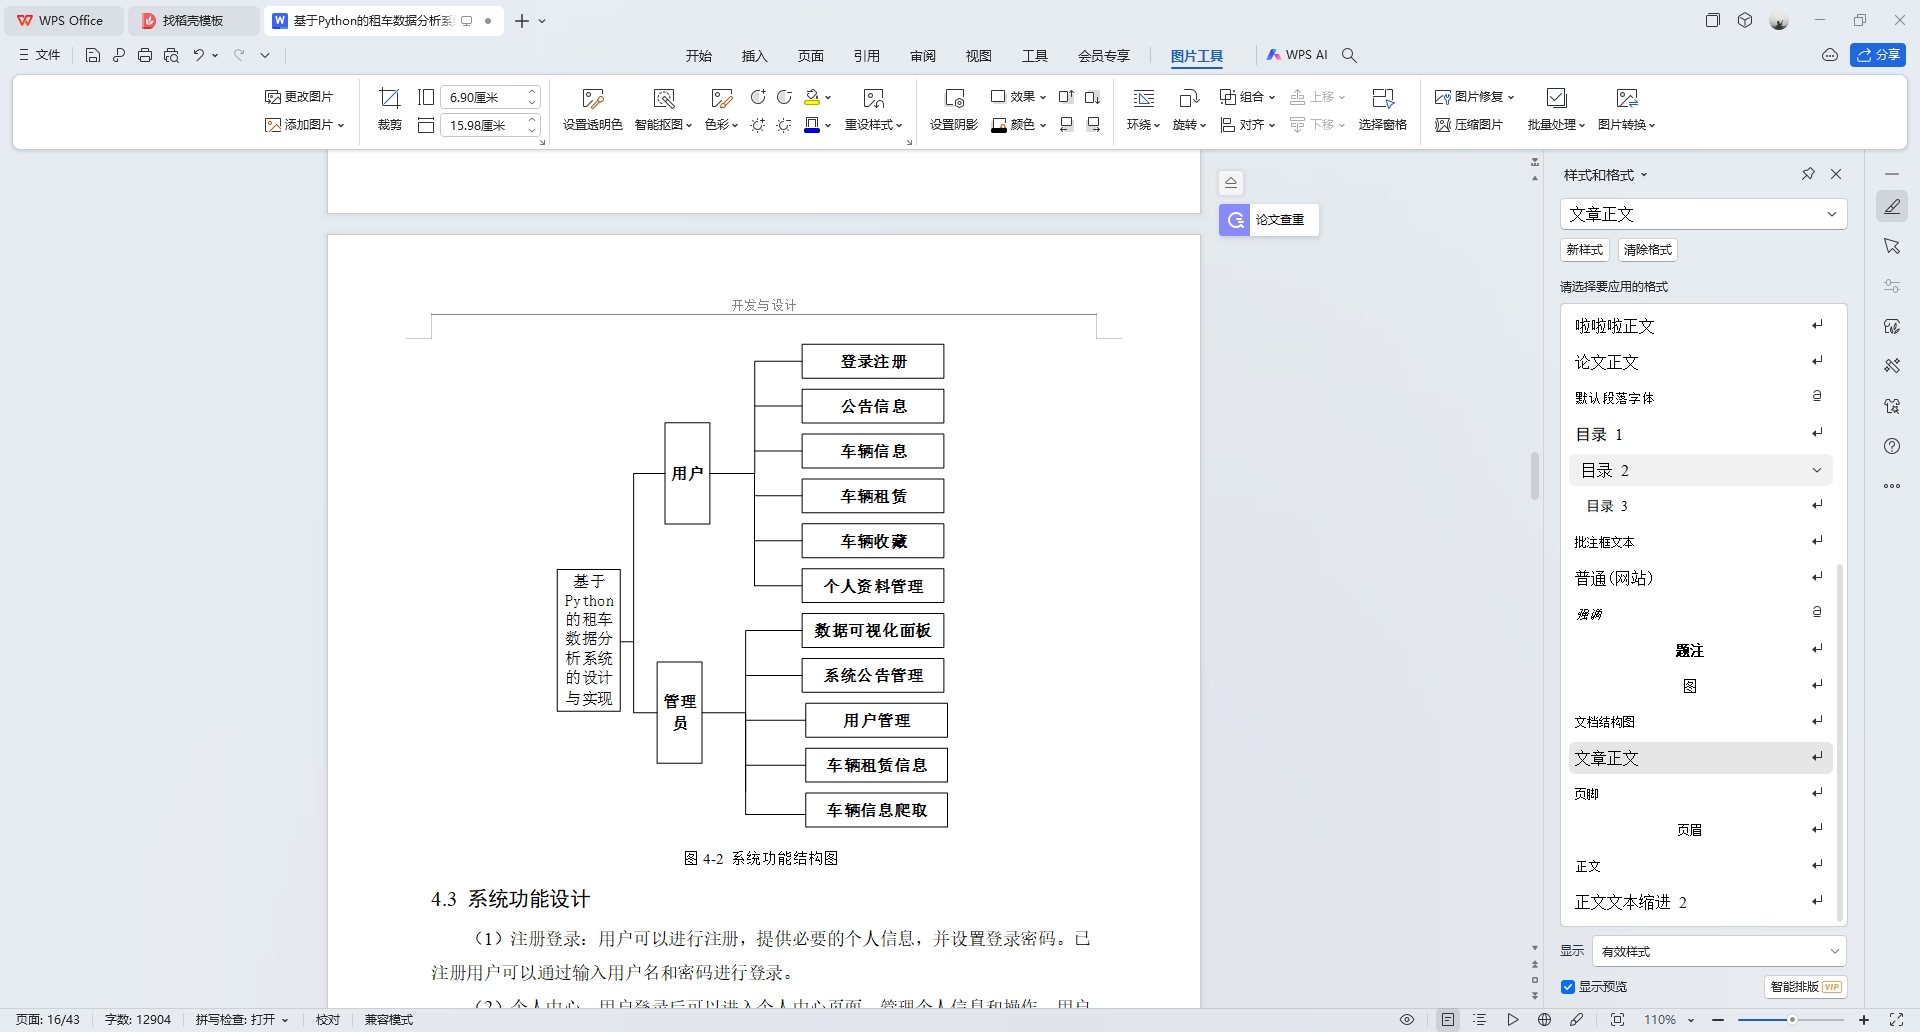1920x1032 pixels.
Task: Pin the Styles and Formatting panel
Action: (1808, 174)
